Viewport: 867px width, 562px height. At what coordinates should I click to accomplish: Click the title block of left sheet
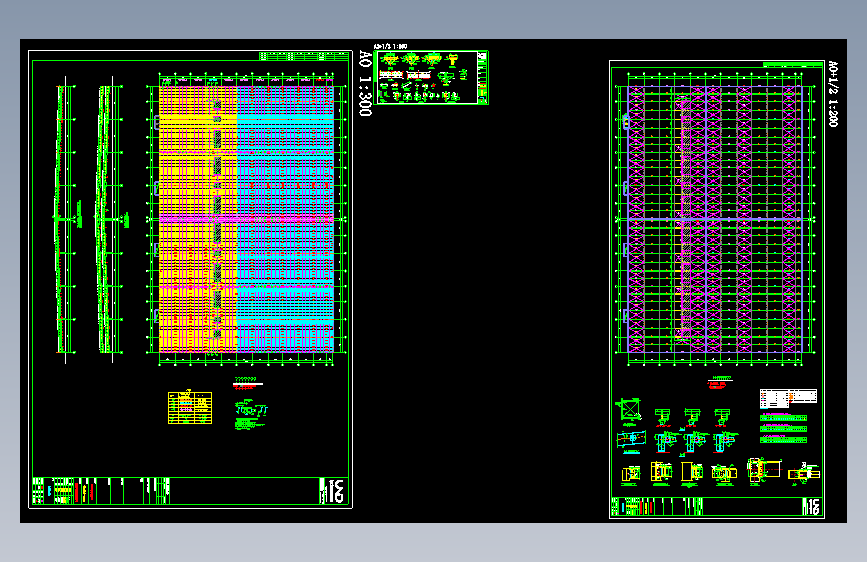pyautogui.click(x=190, y=491)
